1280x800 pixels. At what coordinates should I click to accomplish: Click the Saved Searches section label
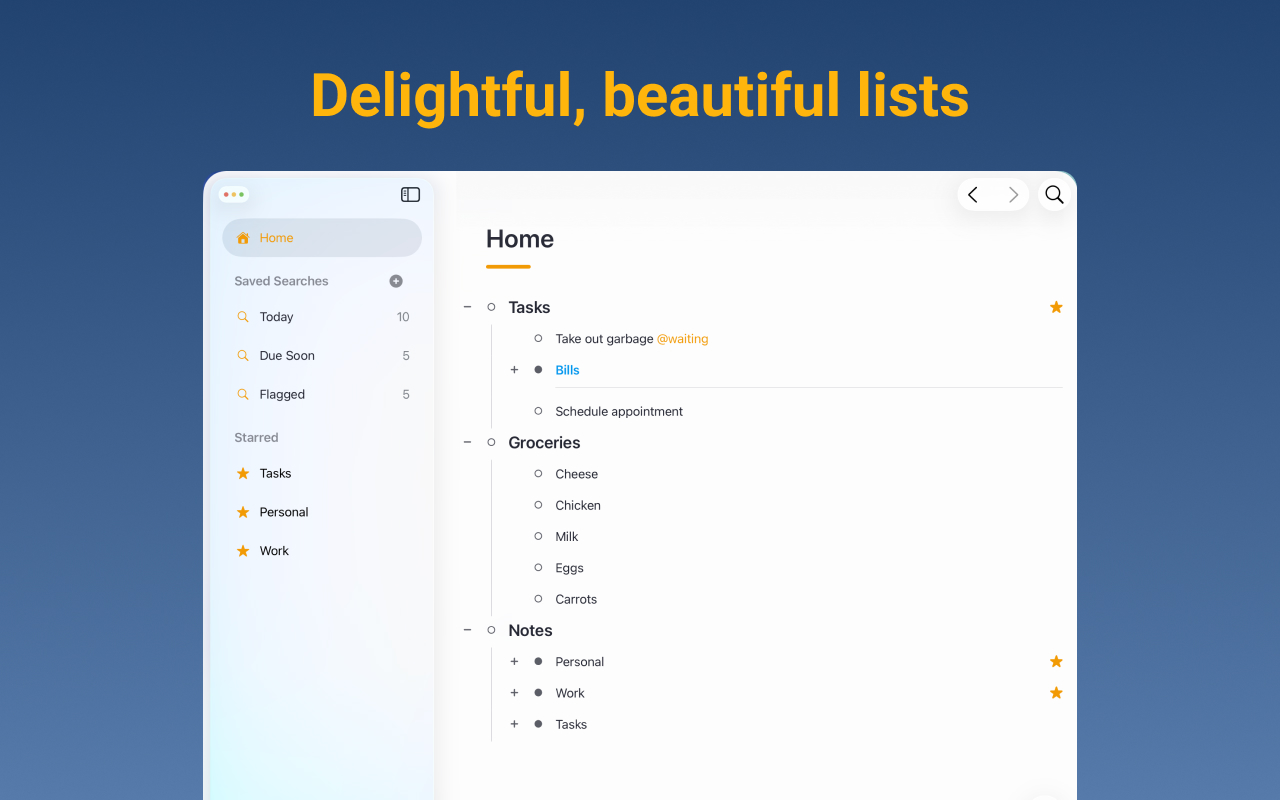tap(281, 281)
